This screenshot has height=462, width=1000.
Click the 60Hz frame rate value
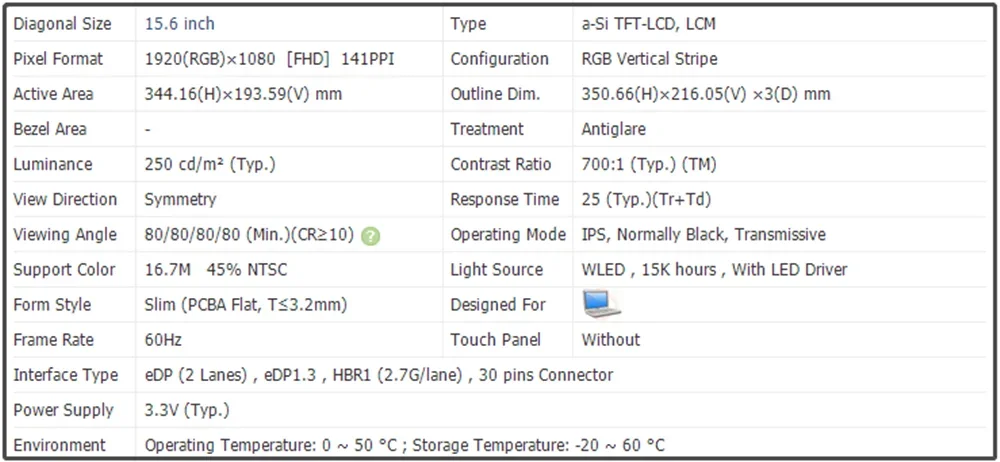[x=163, y=340]
